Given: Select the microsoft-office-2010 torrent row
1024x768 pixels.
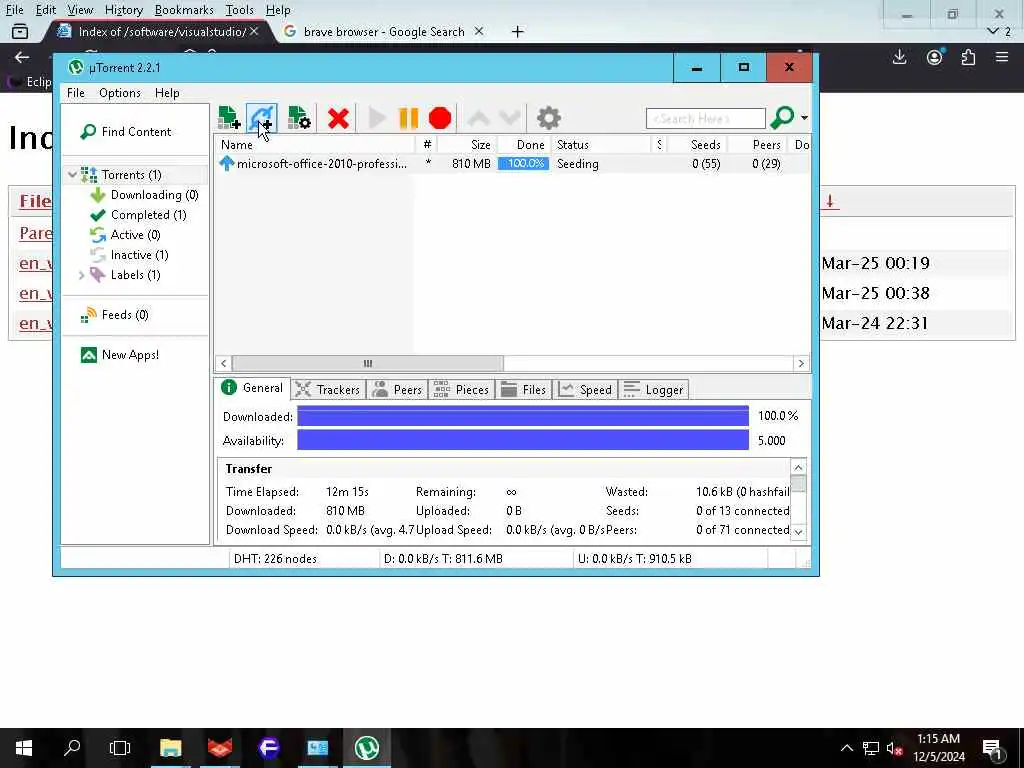Looking at the screenshot, I should tap(512, 164).
